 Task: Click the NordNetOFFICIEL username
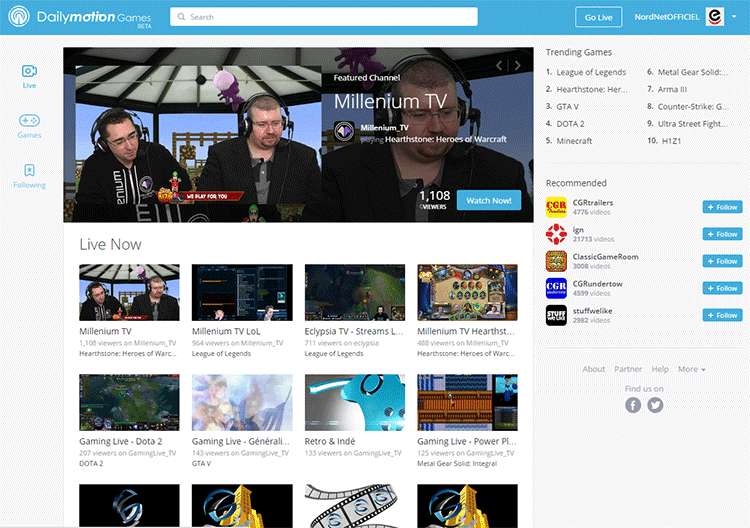(667, 17)
